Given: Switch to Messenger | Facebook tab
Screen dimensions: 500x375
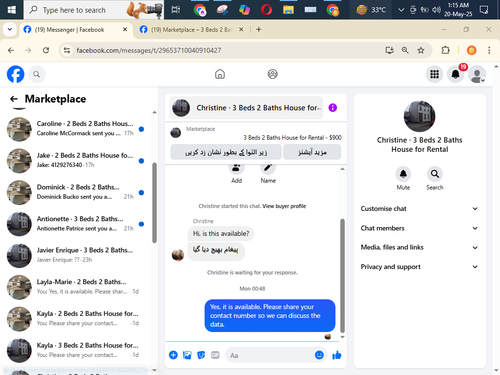Looking at the screenshot, I should coord(76,30).
